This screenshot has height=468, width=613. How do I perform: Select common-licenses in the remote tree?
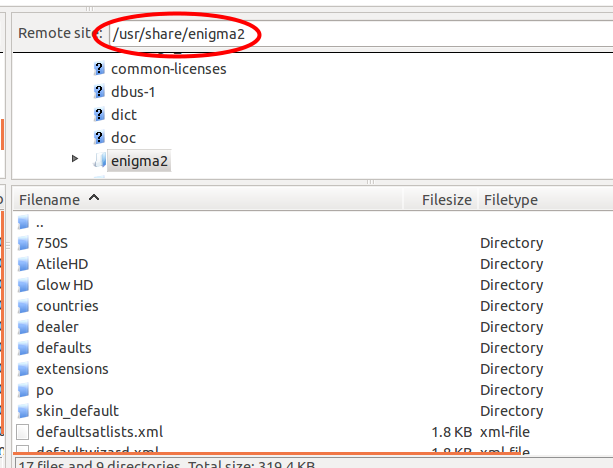click(x=168, y=69)
